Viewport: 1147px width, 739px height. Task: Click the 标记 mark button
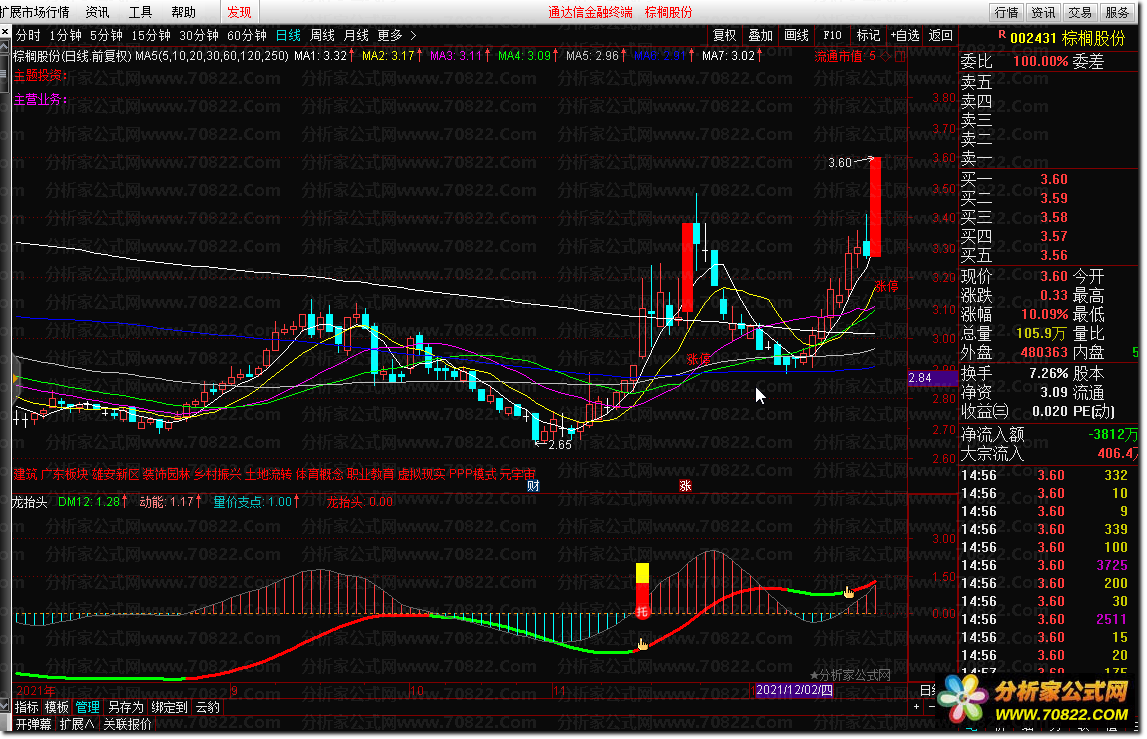coord(868,35)
